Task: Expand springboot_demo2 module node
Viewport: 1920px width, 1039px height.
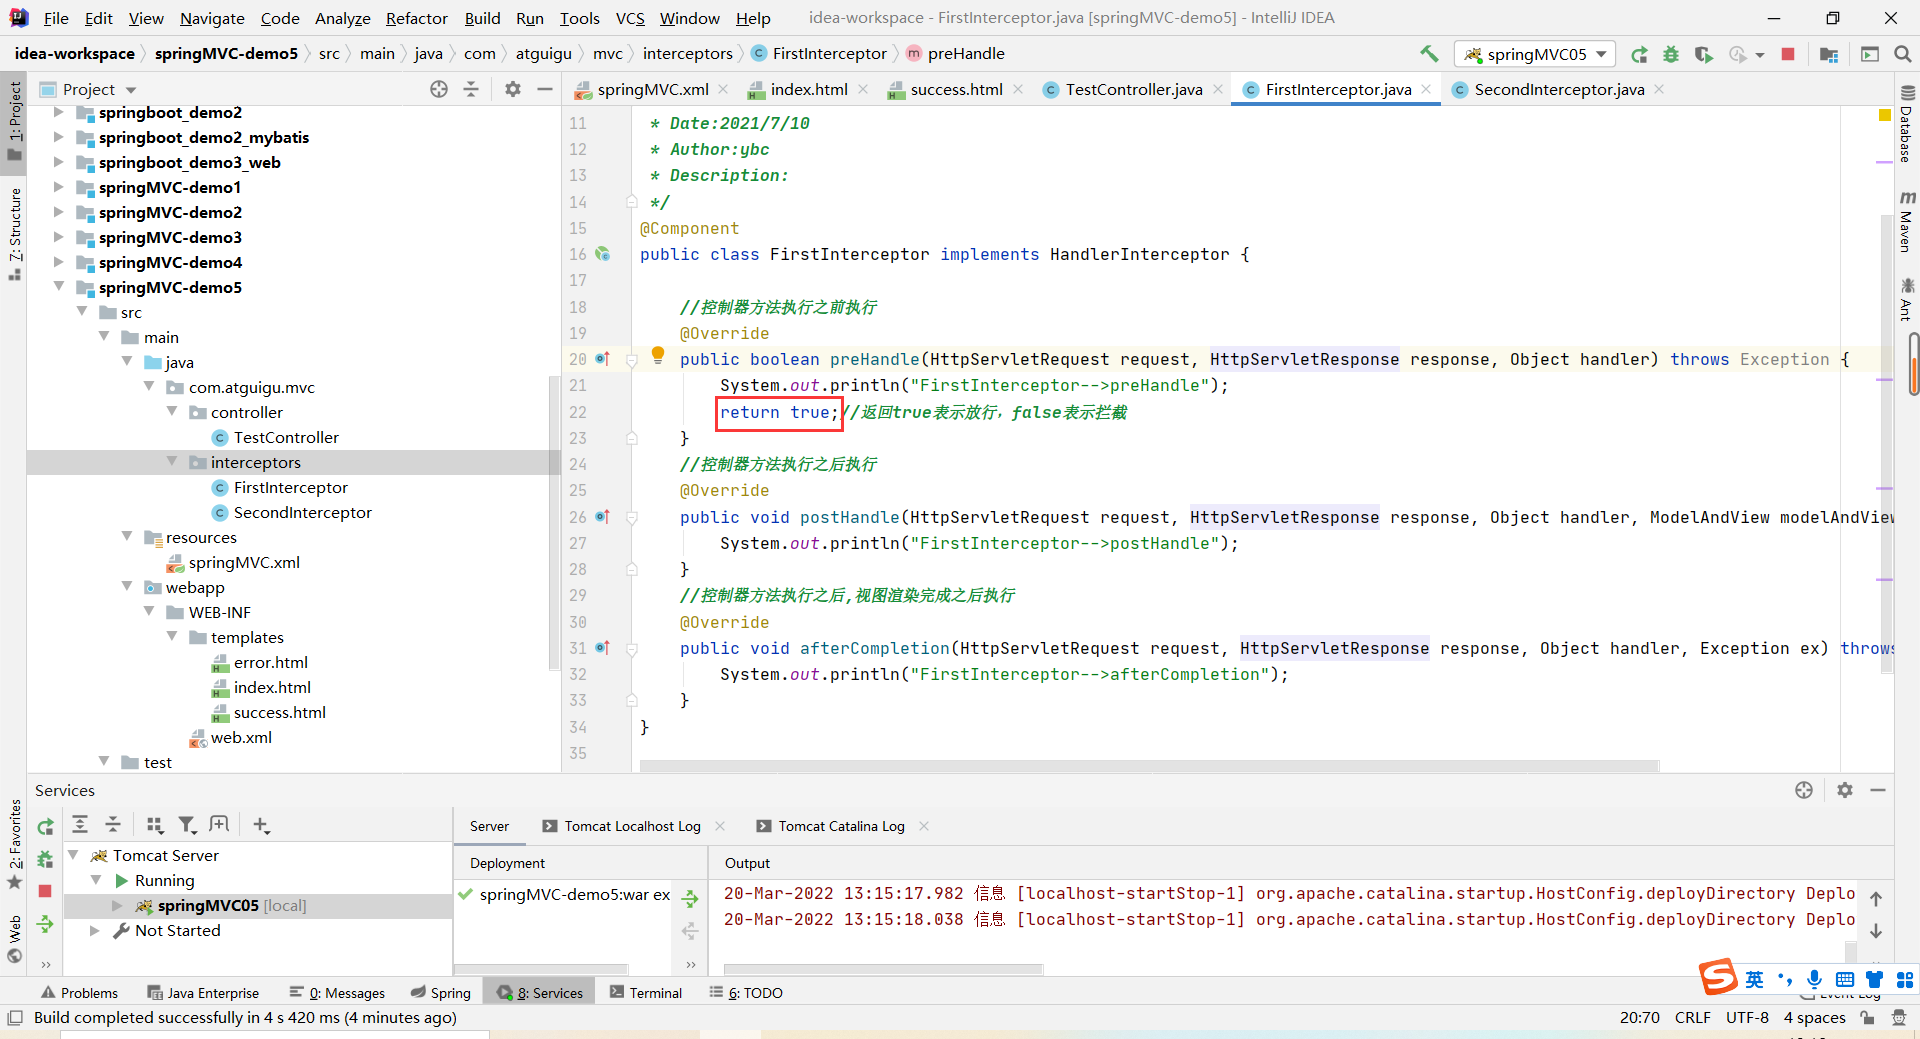Action: 59,112
